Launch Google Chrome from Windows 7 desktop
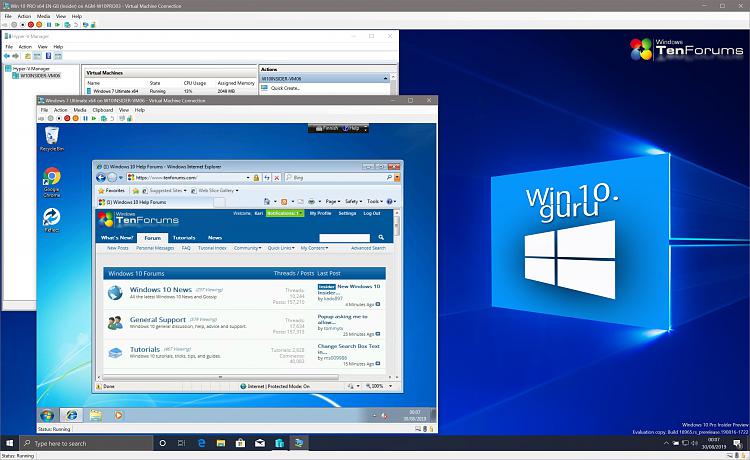Viewport: 750px width, 460px height. click(52, 182)
